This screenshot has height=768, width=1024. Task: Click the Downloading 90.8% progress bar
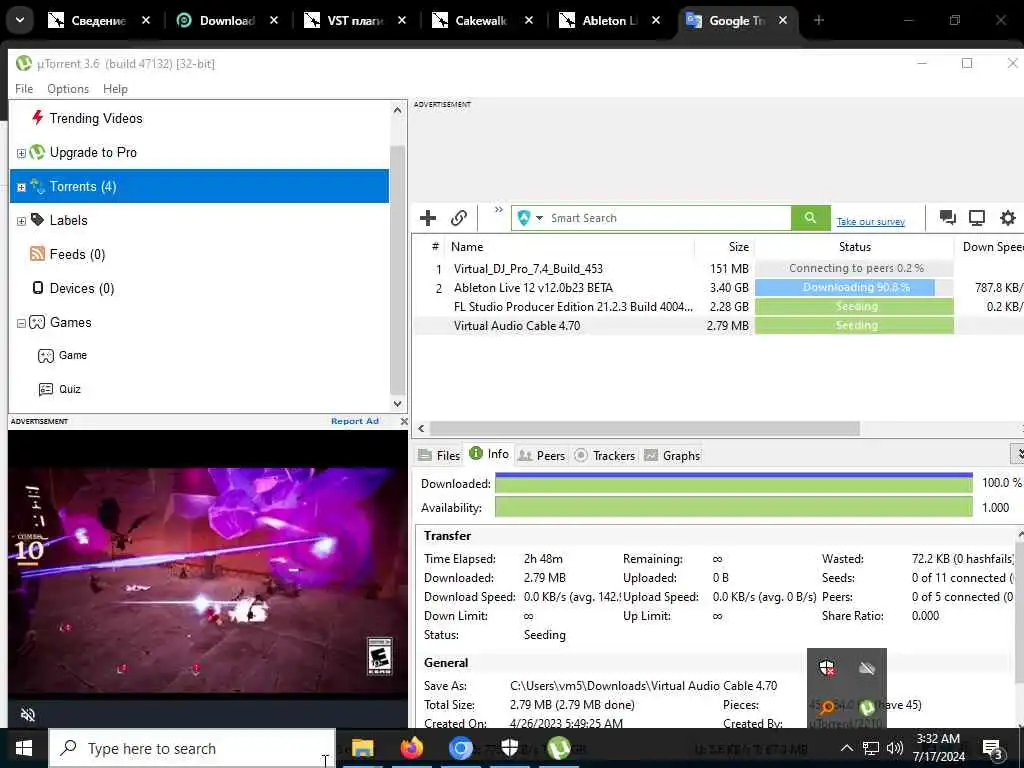[854, 287]
